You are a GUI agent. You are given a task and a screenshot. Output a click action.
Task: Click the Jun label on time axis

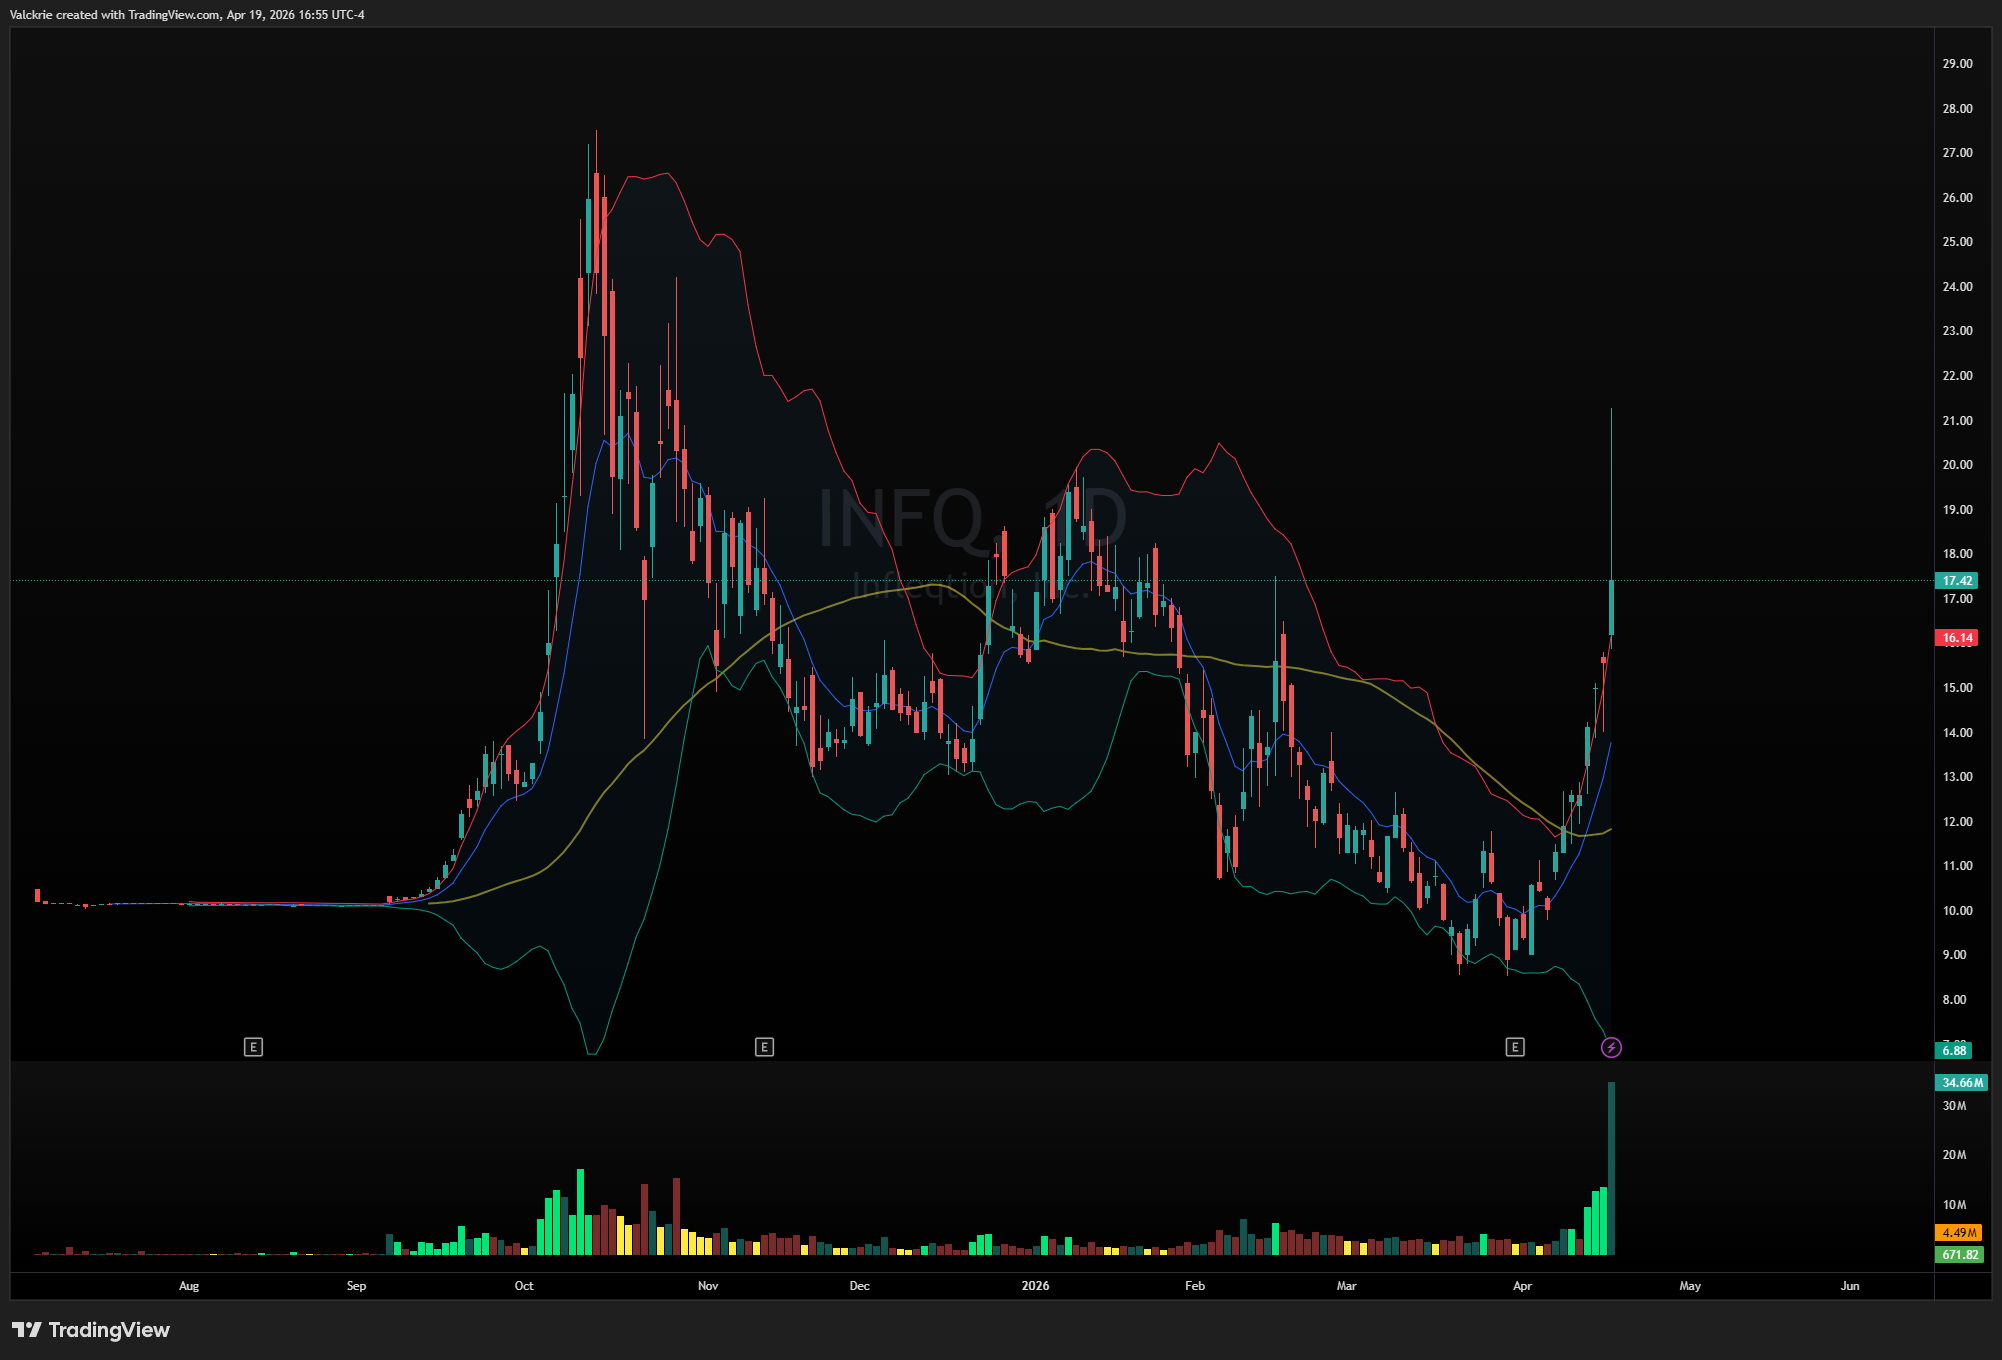[1850, 1286]
